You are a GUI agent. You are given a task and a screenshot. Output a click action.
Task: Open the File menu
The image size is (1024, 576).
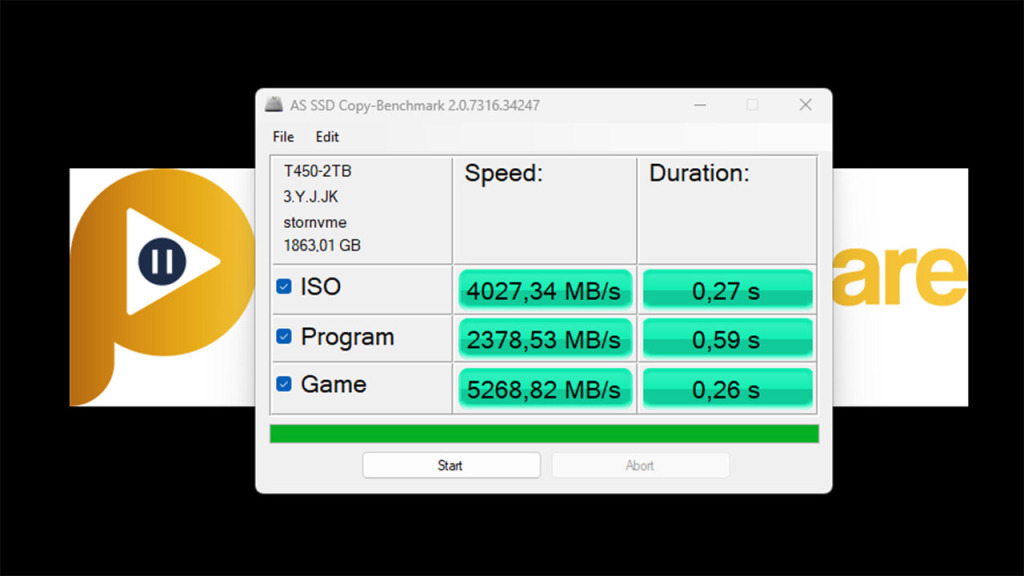pos(283,136)
